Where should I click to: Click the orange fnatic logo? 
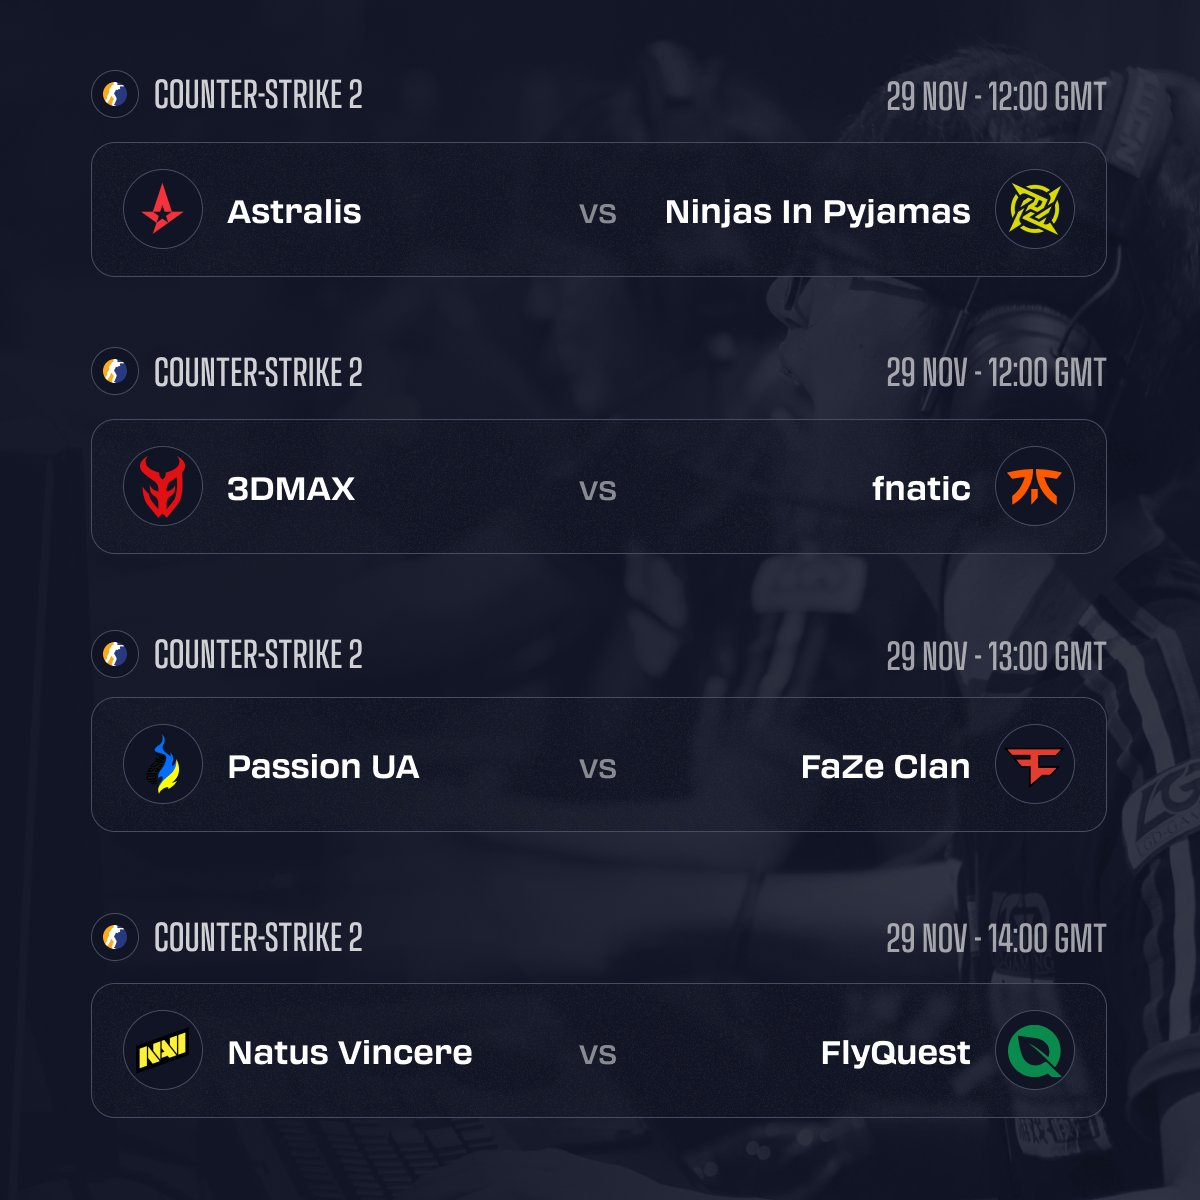(1035, 487)
